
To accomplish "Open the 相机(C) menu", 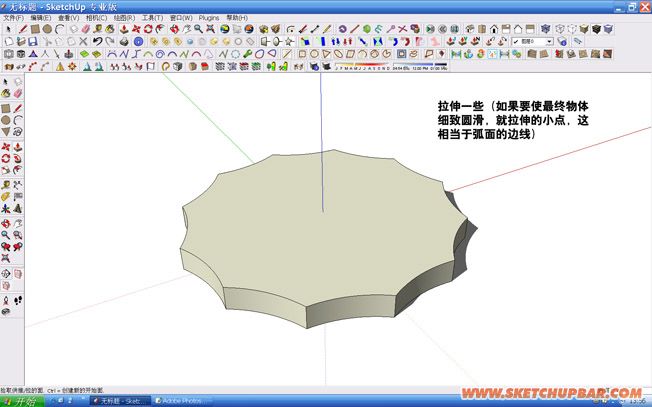I will (96, 18).
